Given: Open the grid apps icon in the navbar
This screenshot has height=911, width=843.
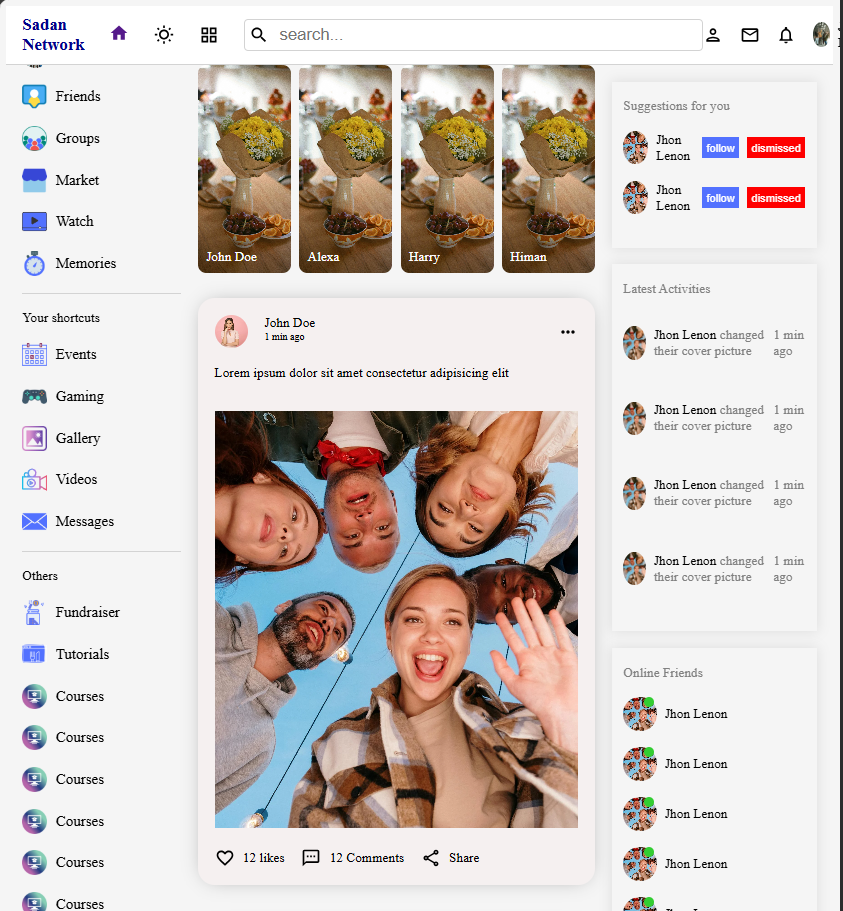Looking at the screenshot, I should [209, 35].
